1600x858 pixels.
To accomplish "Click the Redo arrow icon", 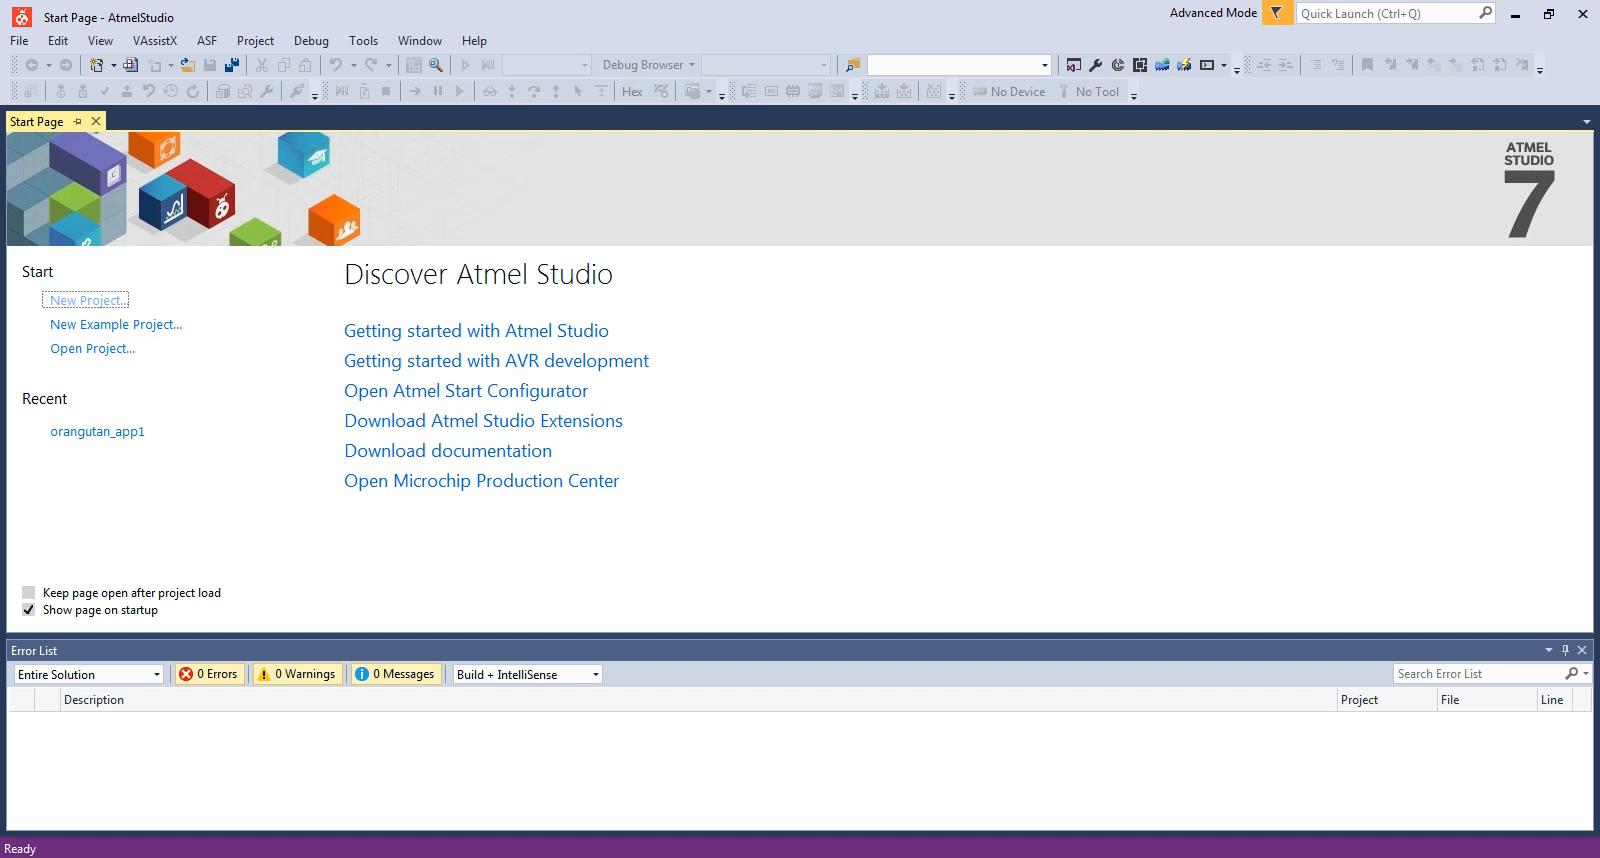I will click(371, 65).
